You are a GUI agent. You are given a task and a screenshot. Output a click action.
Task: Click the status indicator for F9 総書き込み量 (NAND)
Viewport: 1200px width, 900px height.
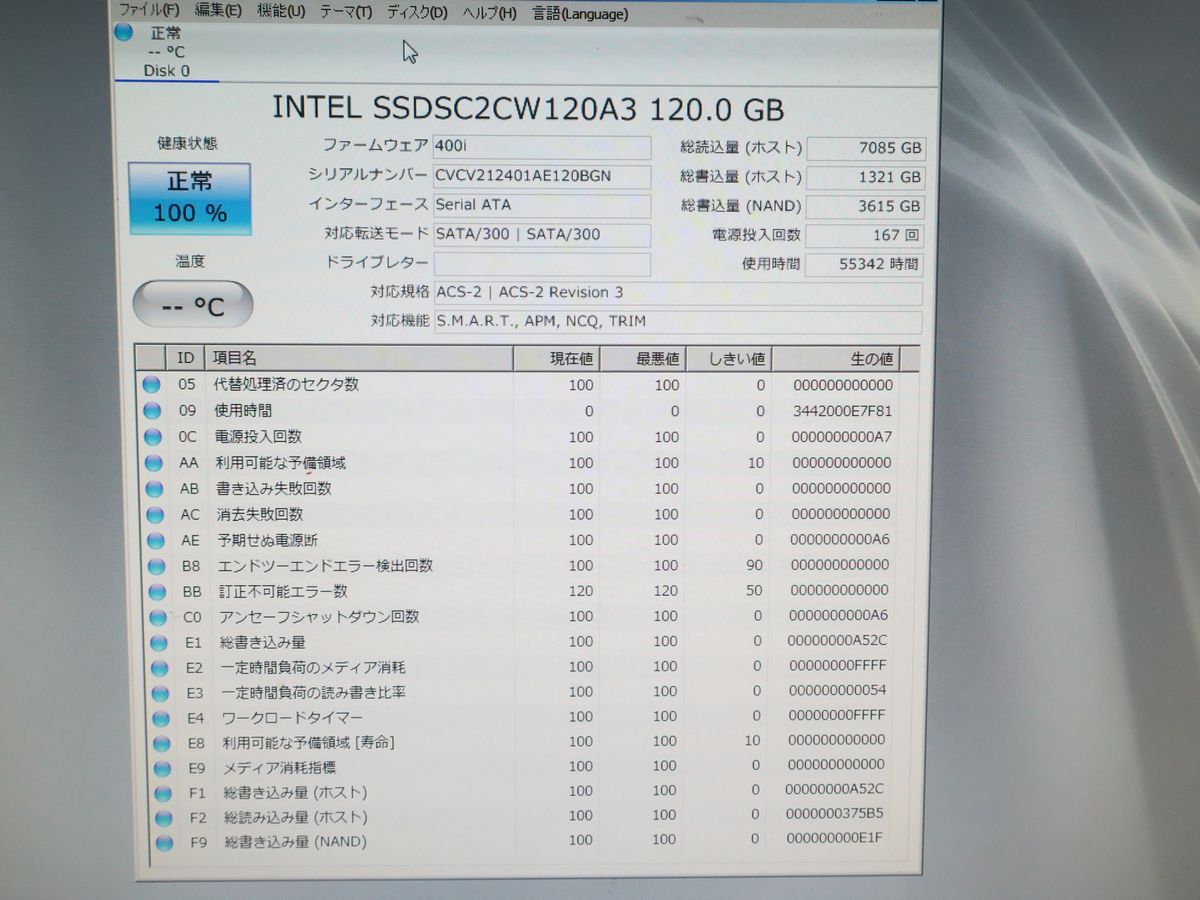pyautogui.click(x=153, y=841)
